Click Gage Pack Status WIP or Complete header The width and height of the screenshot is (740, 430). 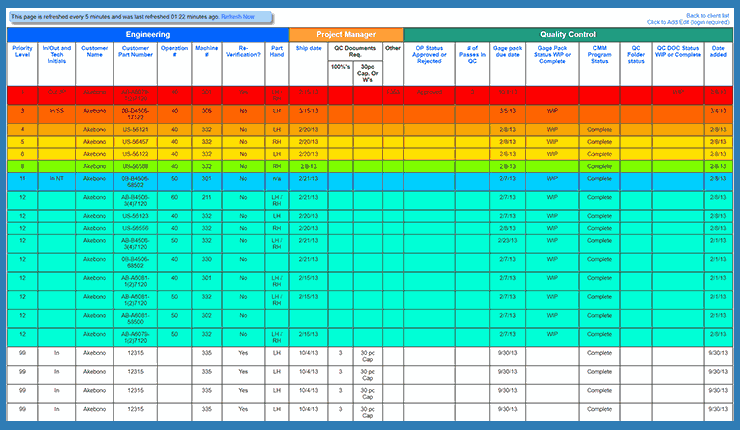tap(552, 55)
